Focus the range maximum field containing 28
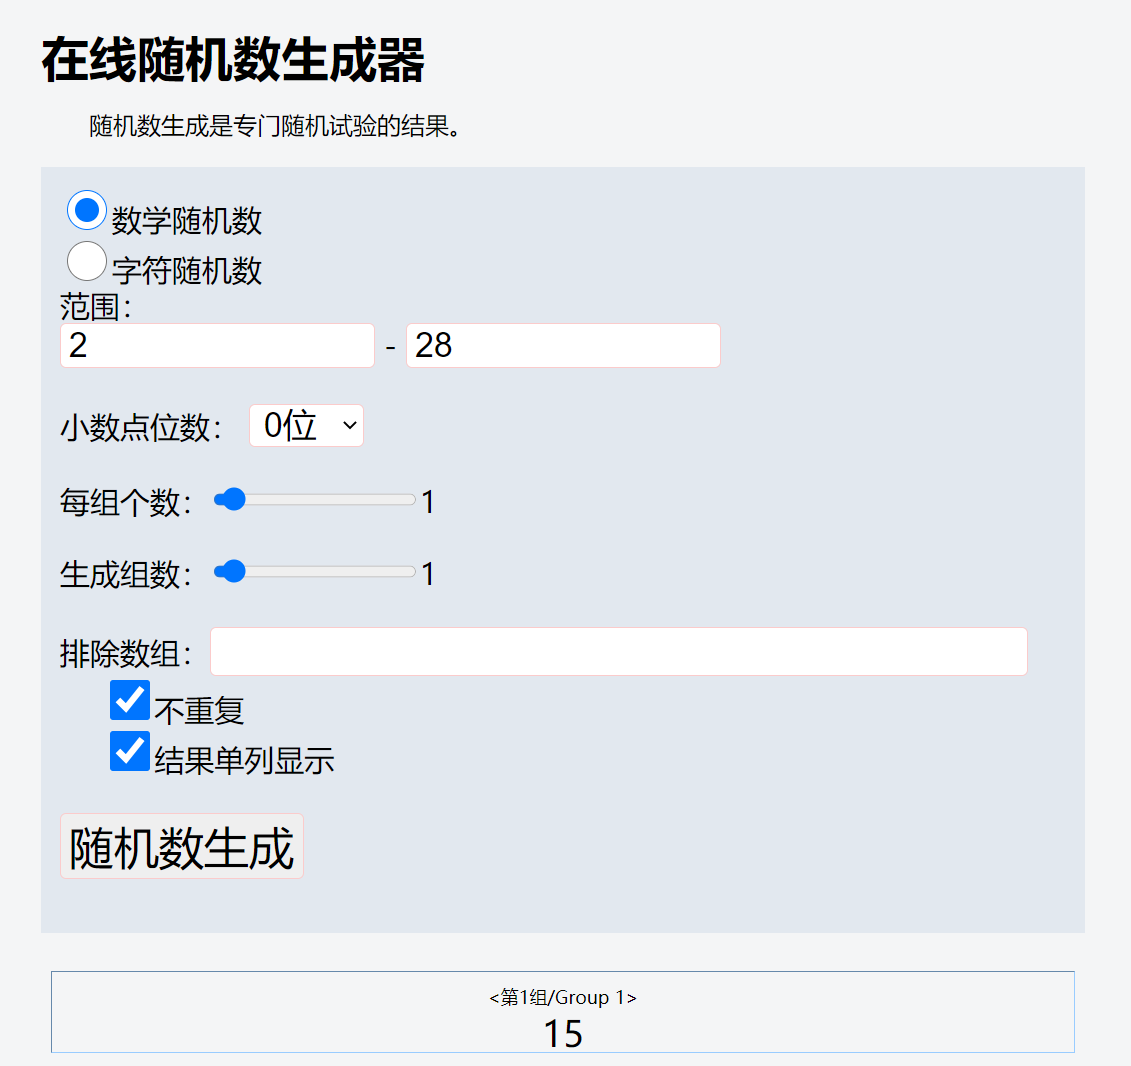This screenshot has width=1131, height=1066. tap(563, 345)
